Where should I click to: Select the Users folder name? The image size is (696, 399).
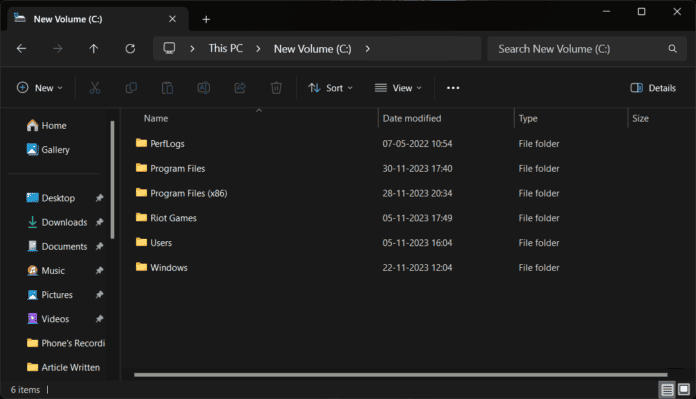(161, 243)
